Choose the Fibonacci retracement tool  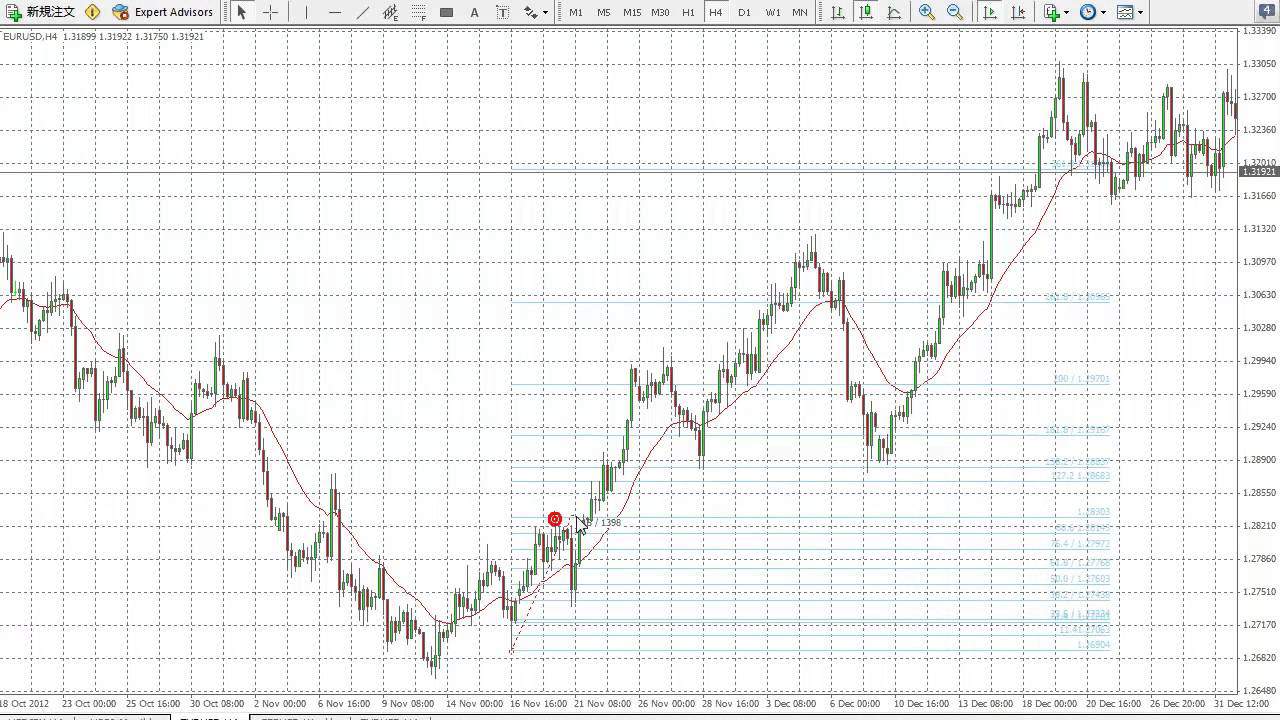coord(419,12)
